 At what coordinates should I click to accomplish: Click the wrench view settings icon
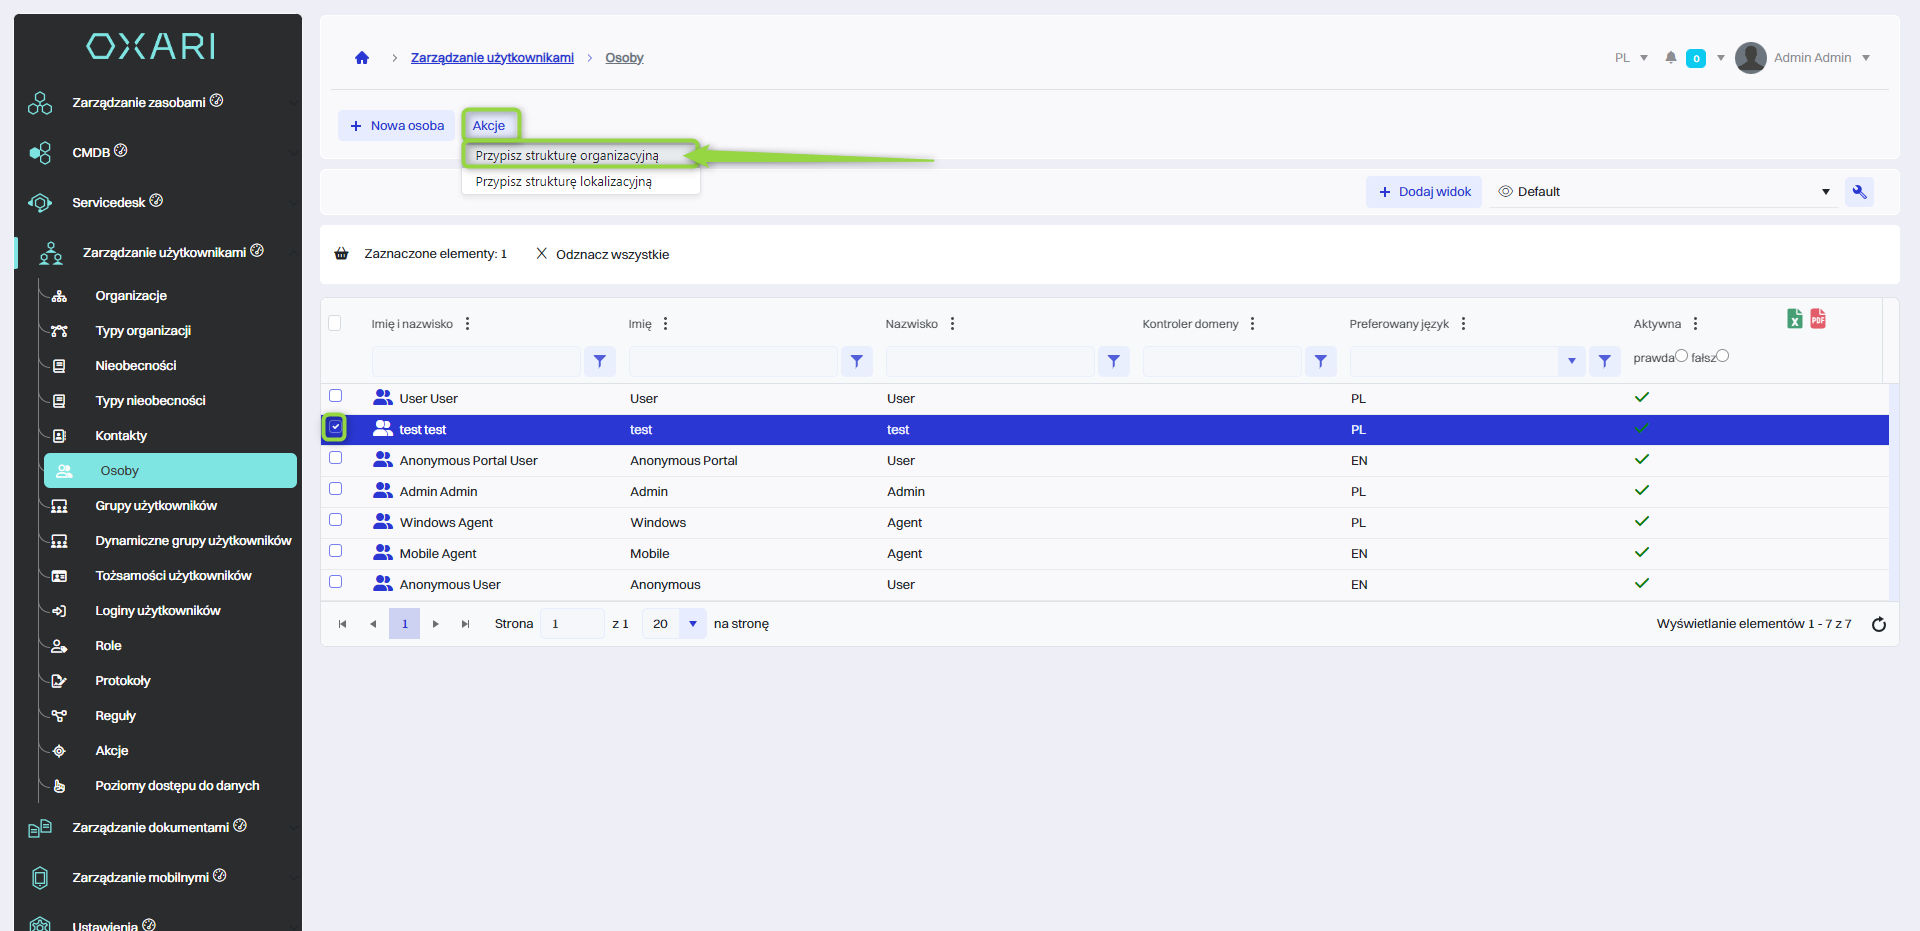[1859, 192]
